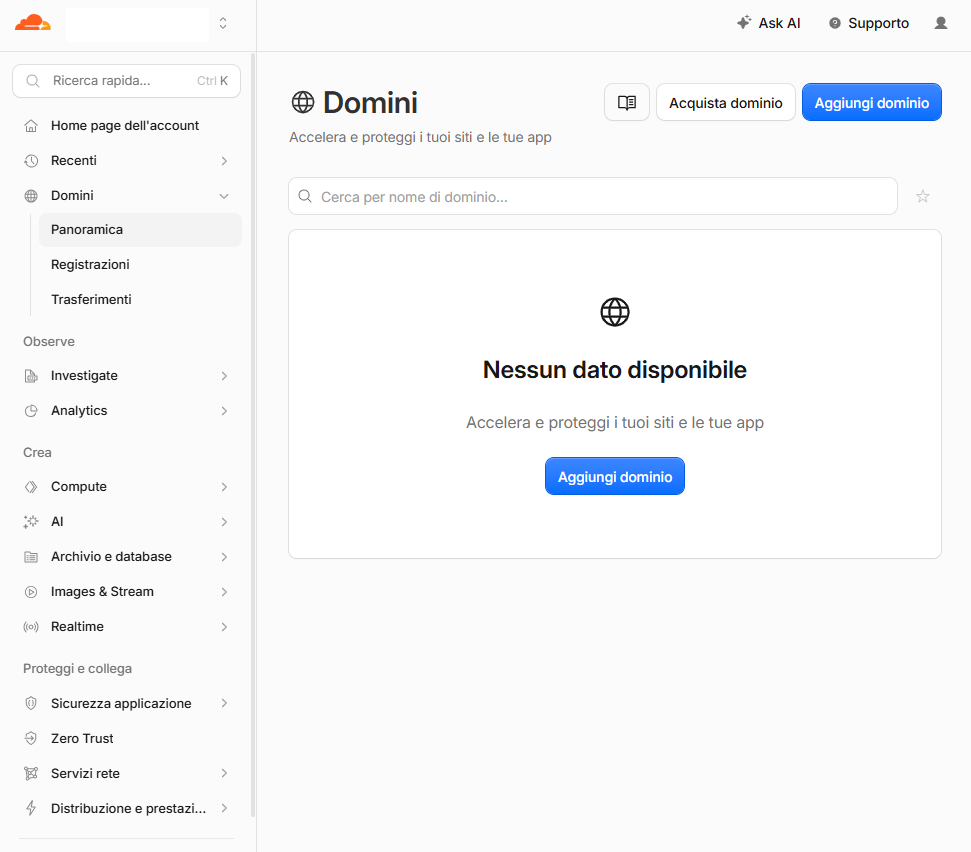Viewport: 971px width, 852px height.
Task: Click the "Proteggi e collega" section label
Action: (77, 669)
